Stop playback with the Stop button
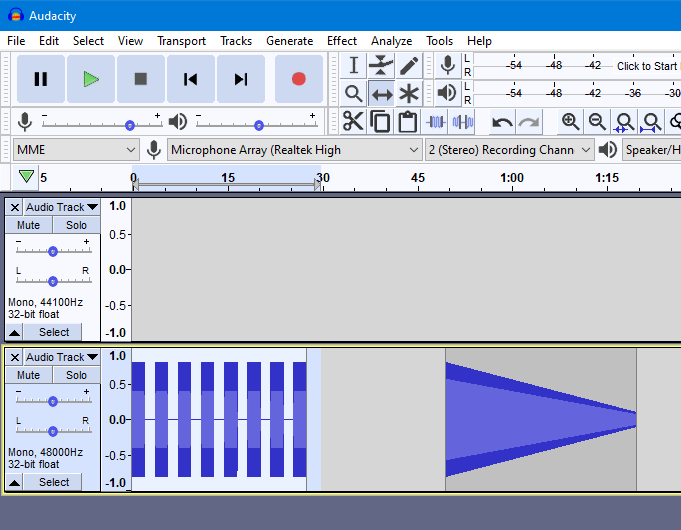The height and width of the screenshot is (530, 681). (141, 79)
